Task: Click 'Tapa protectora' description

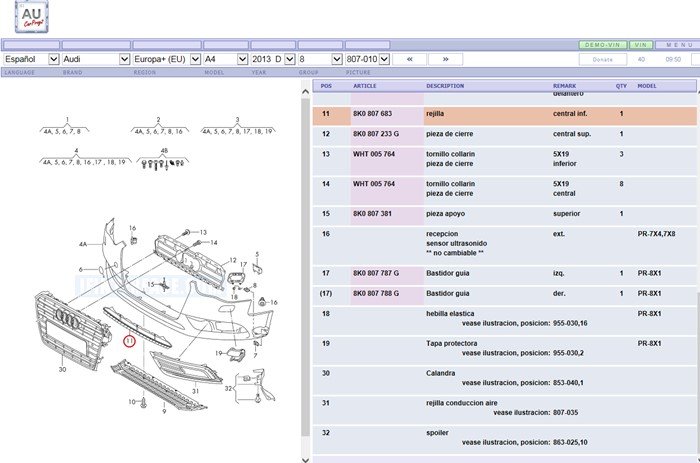Action: (x=451, y=344)
